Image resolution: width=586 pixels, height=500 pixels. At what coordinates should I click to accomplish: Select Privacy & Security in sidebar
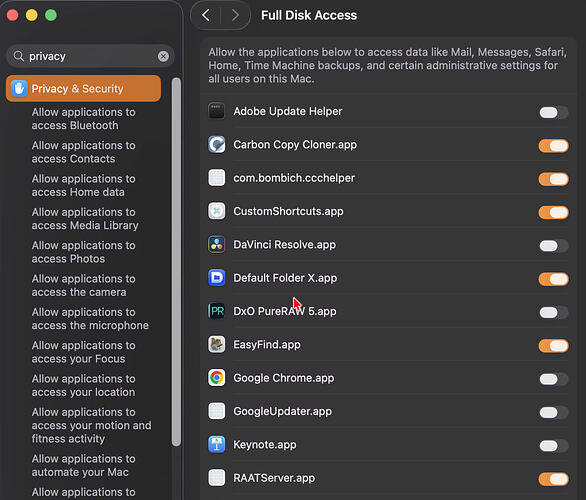point(83,89)
